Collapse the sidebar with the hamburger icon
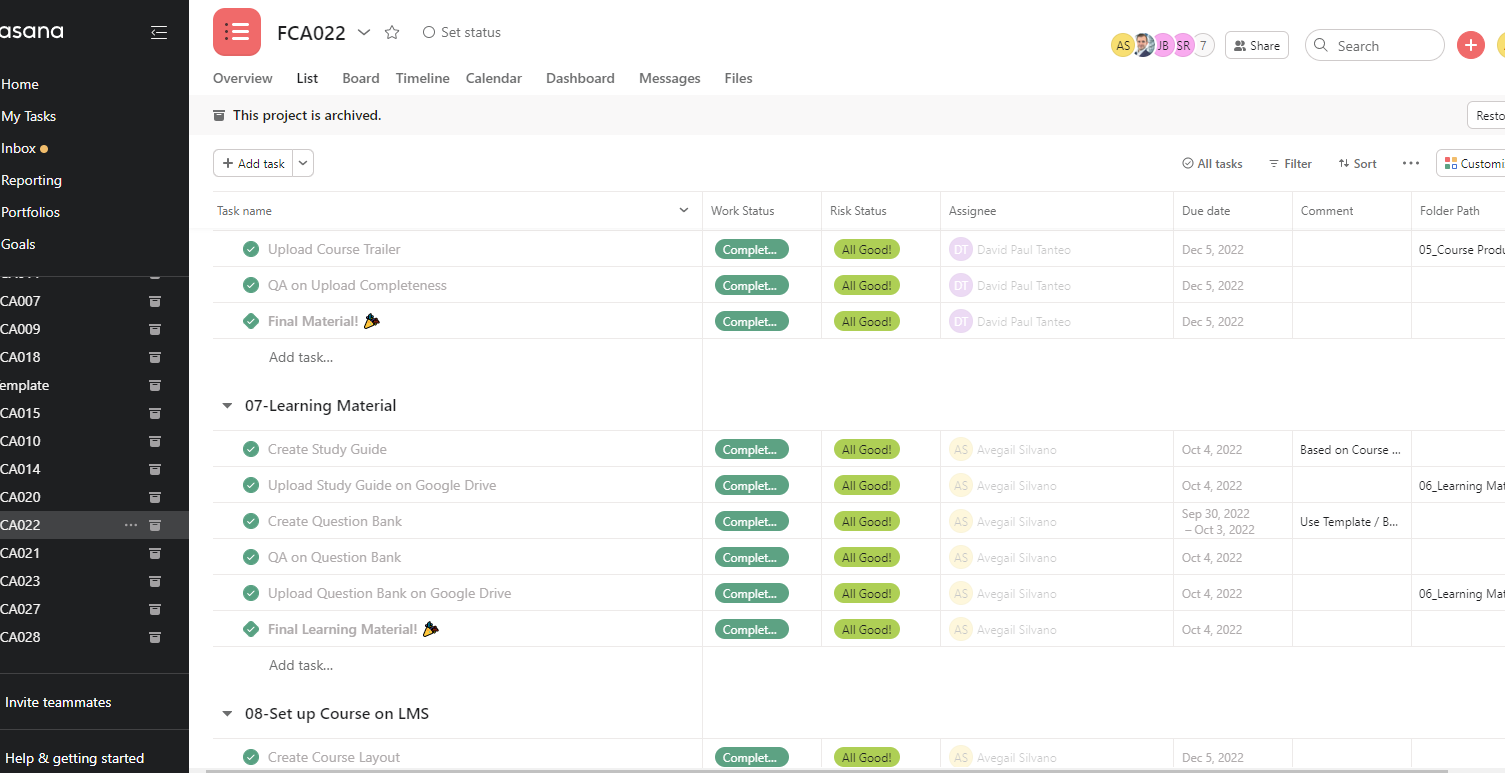 pyautogui.click(x=159, y=32)
